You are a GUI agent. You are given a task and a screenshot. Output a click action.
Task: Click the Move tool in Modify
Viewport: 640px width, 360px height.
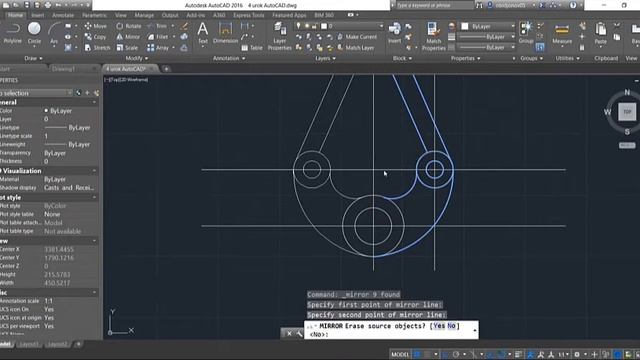(96, 26)
